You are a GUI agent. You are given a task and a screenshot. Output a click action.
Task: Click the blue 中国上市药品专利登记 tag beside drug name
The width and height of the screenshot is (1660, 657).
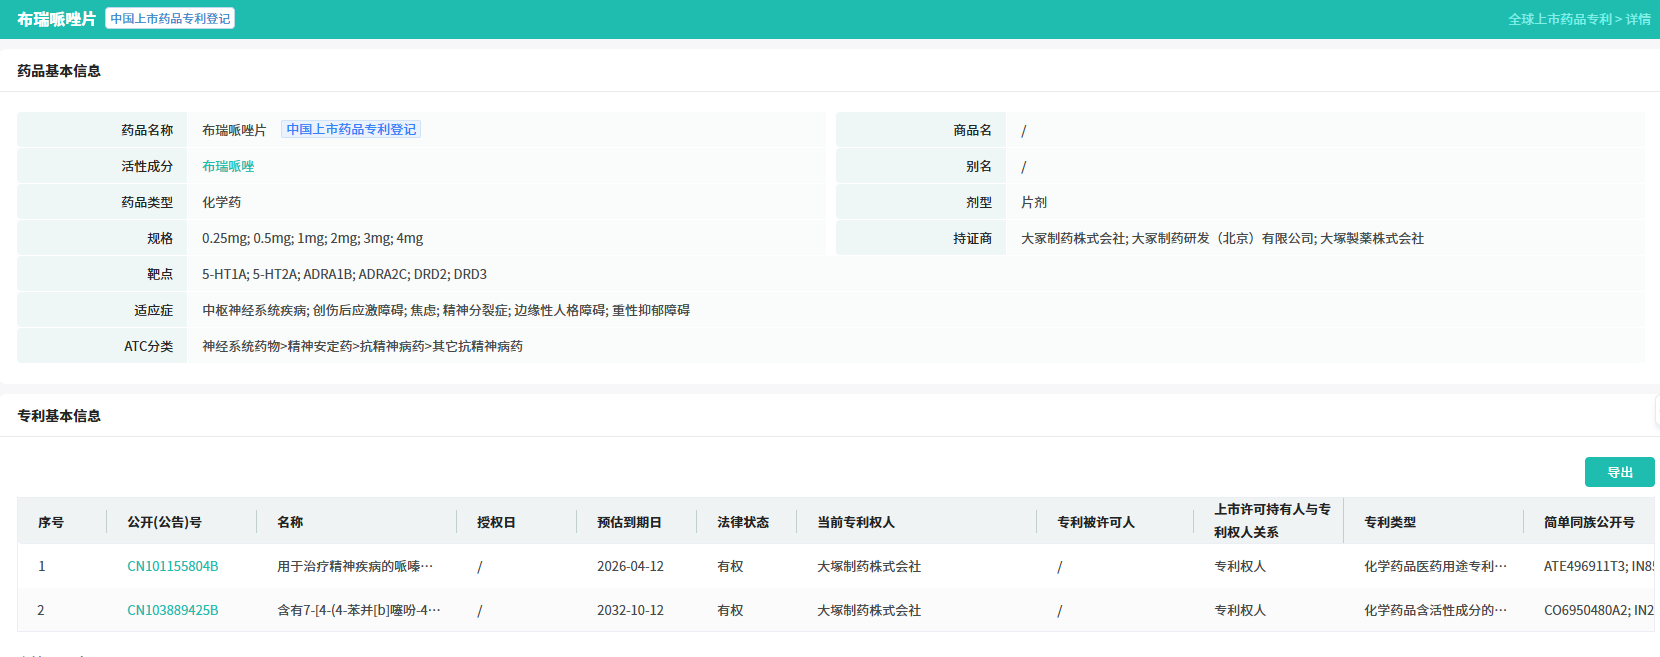pos(351,130)
